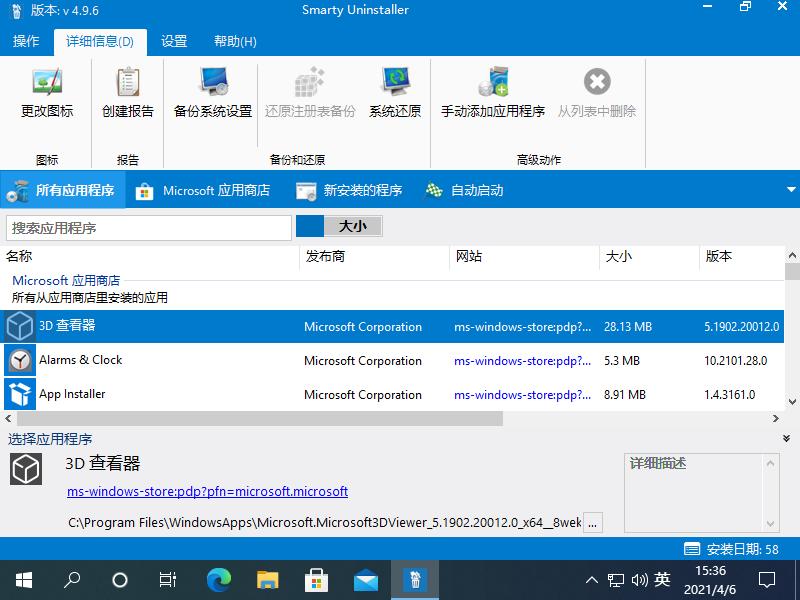800x600 pixels.
Task: Switch to the 操作 ribbon tab
Action: 26,41
